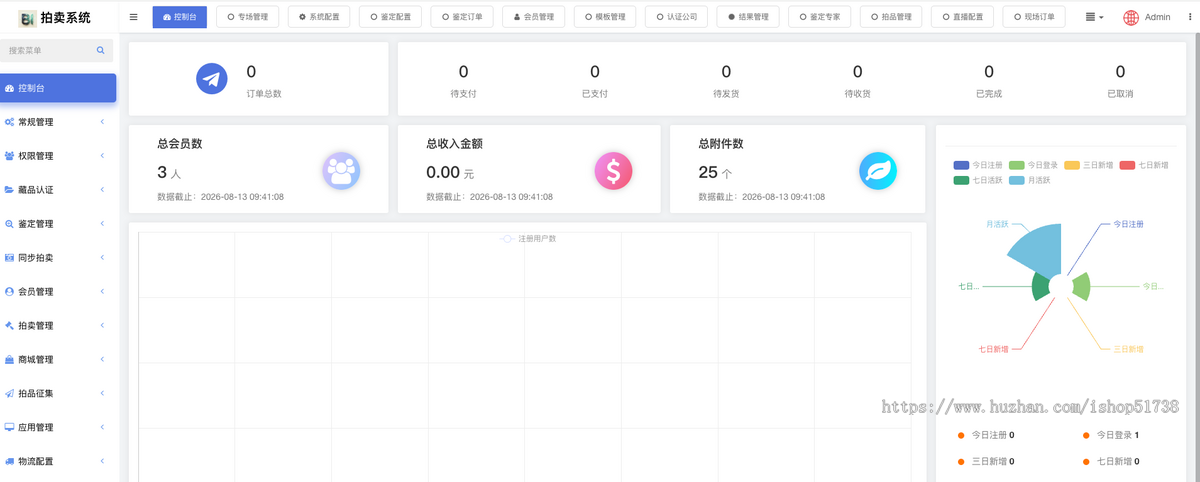Toggle 三日新增 legend in the rose chart
Screen dimensions: 1200x482
(x=1089, y=165)
